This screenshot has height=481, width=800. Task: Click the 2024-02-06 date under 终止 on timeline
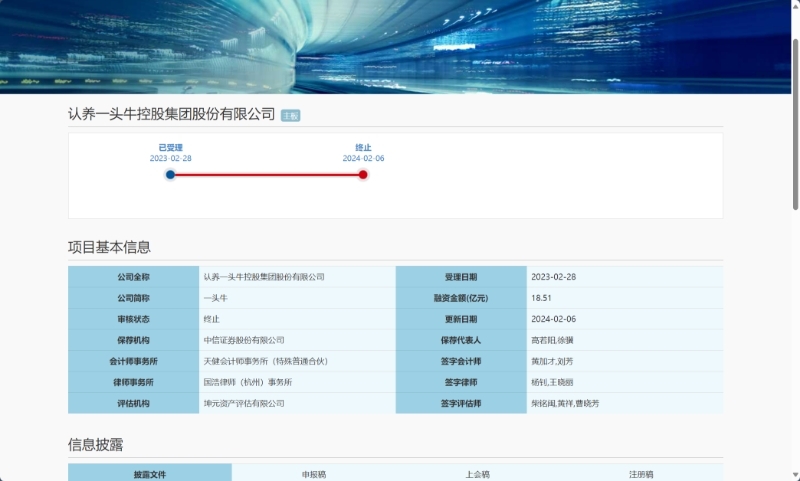point(363,159)
